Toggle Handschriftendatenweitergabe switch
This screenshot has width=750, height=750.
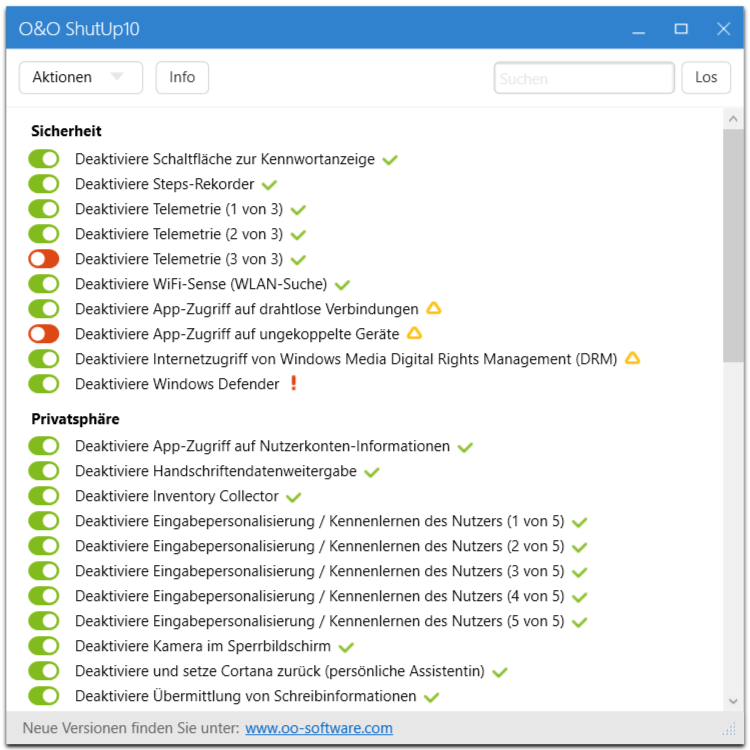pyautogui.click(x=44, y=471)
